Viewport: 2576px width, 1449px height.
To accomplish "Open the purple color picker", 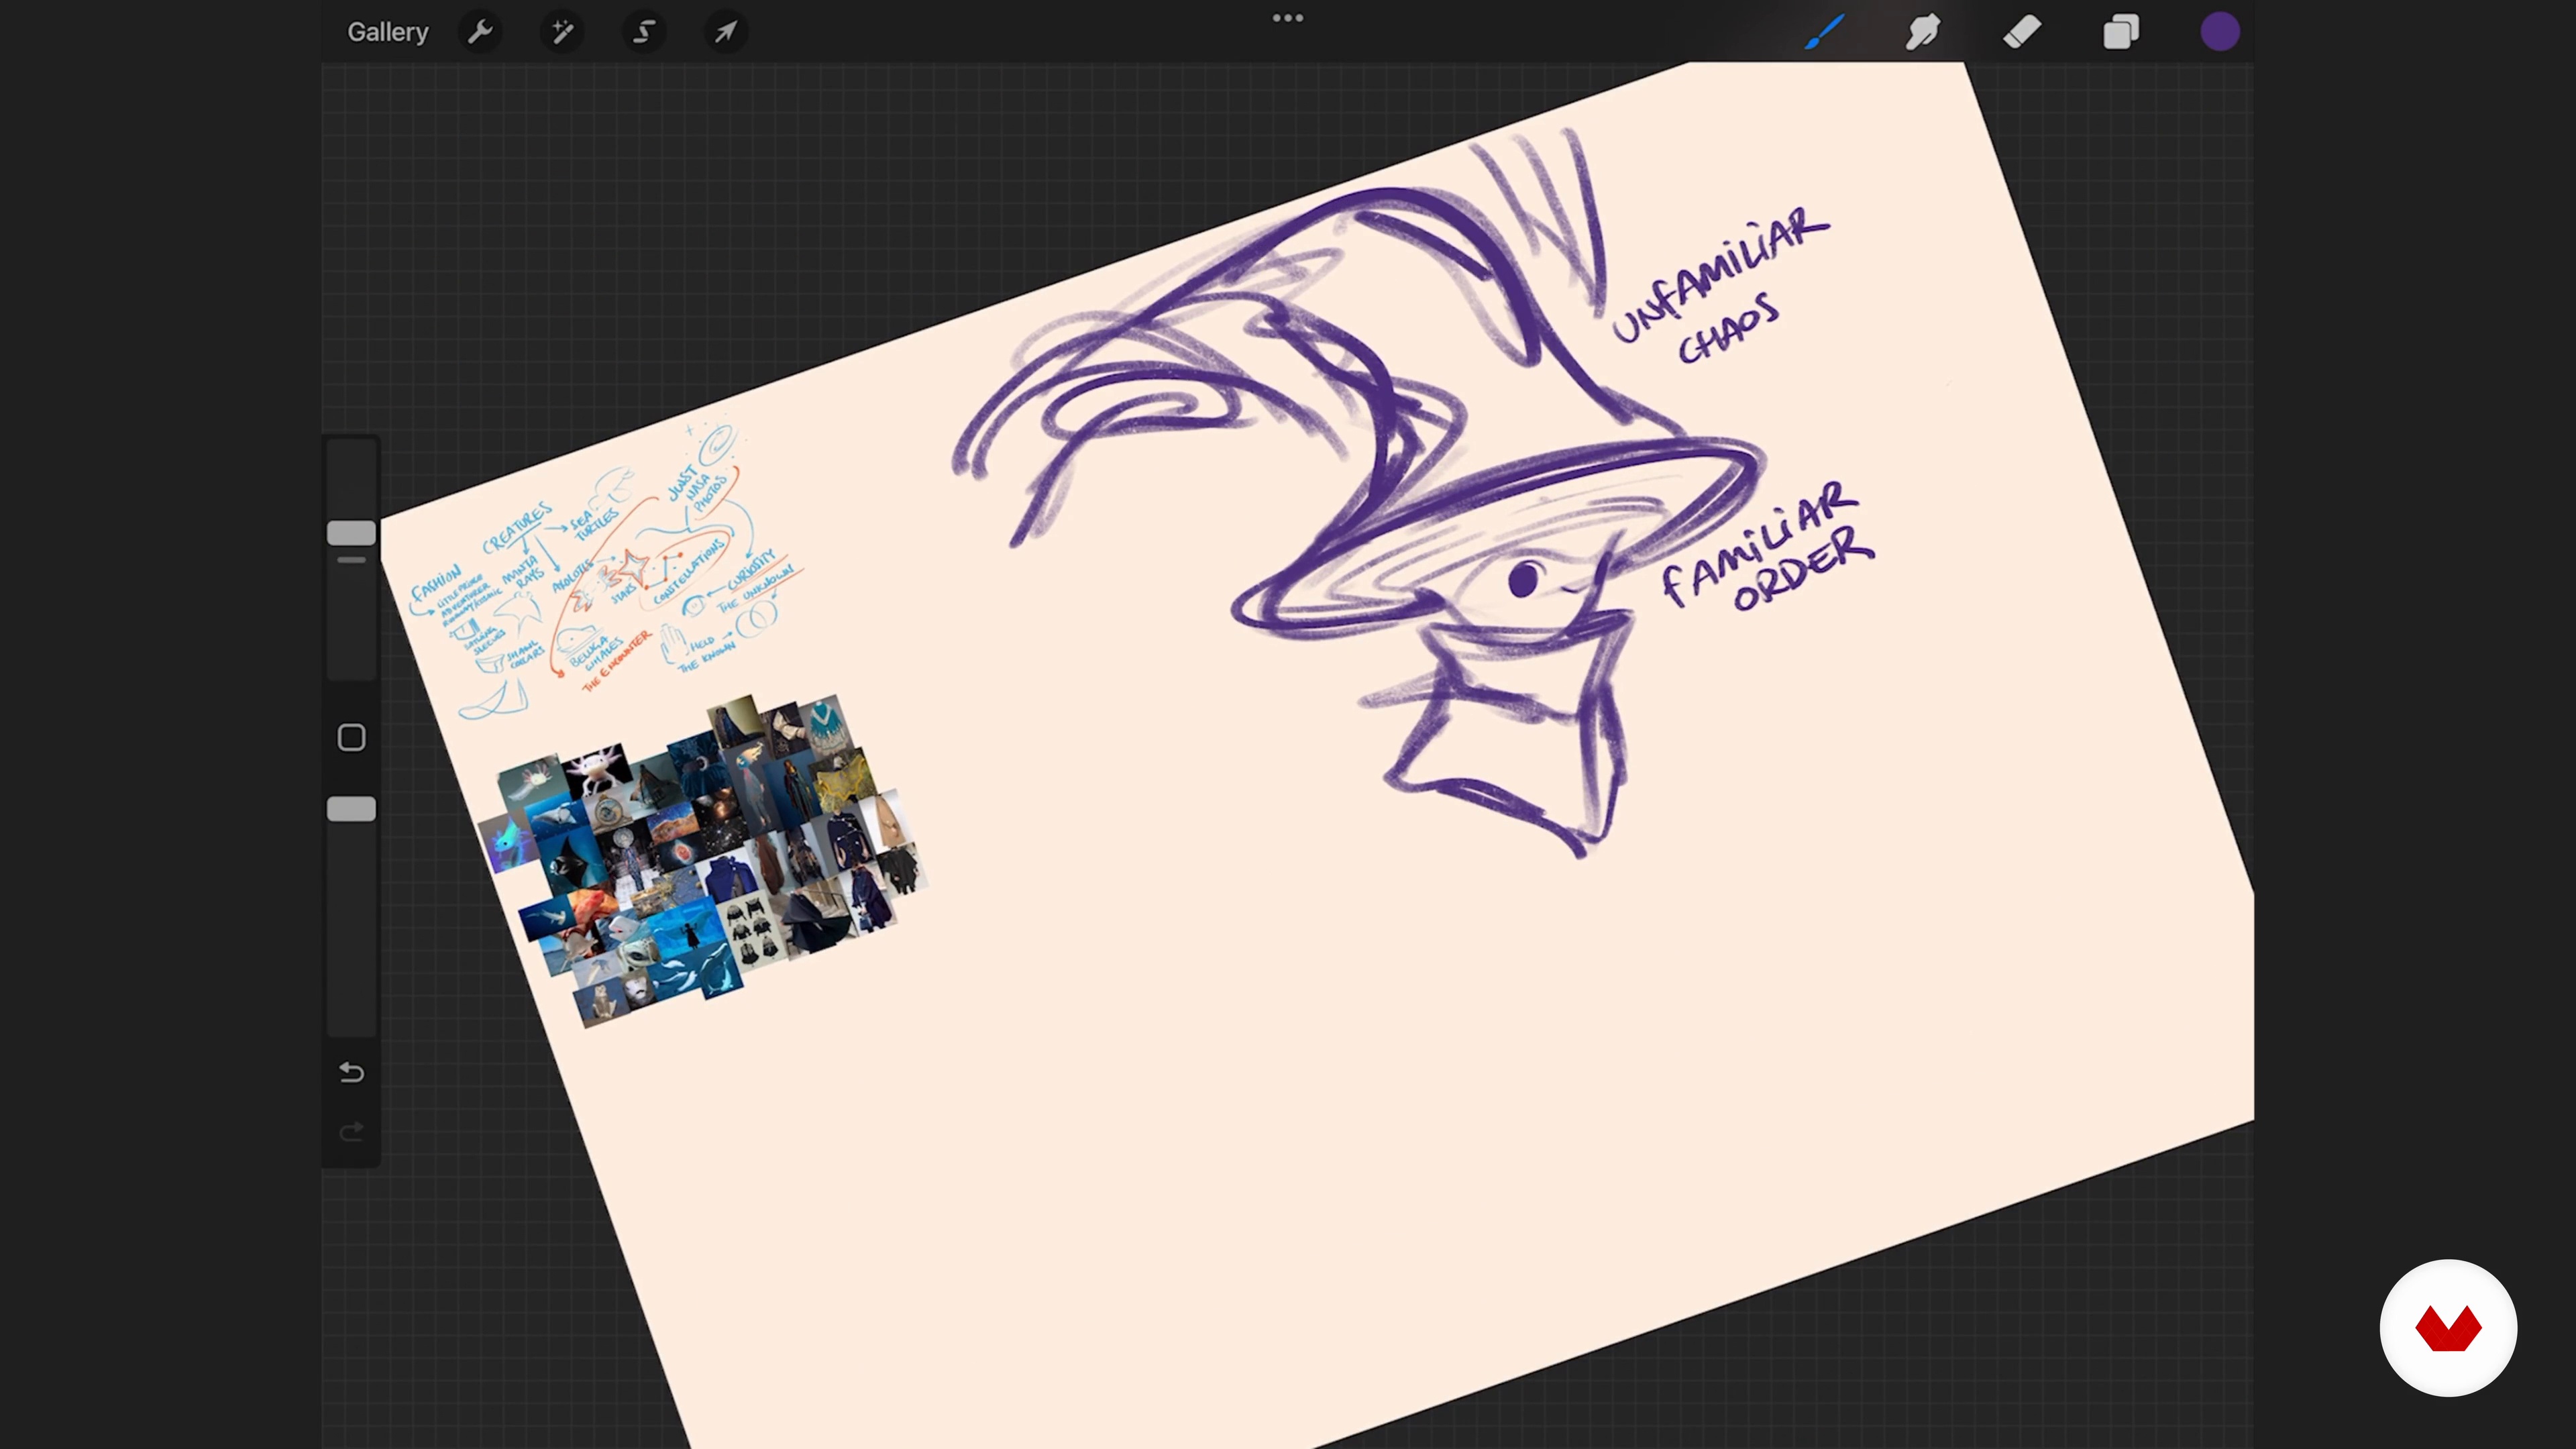I will click(x=2219, y=32).
